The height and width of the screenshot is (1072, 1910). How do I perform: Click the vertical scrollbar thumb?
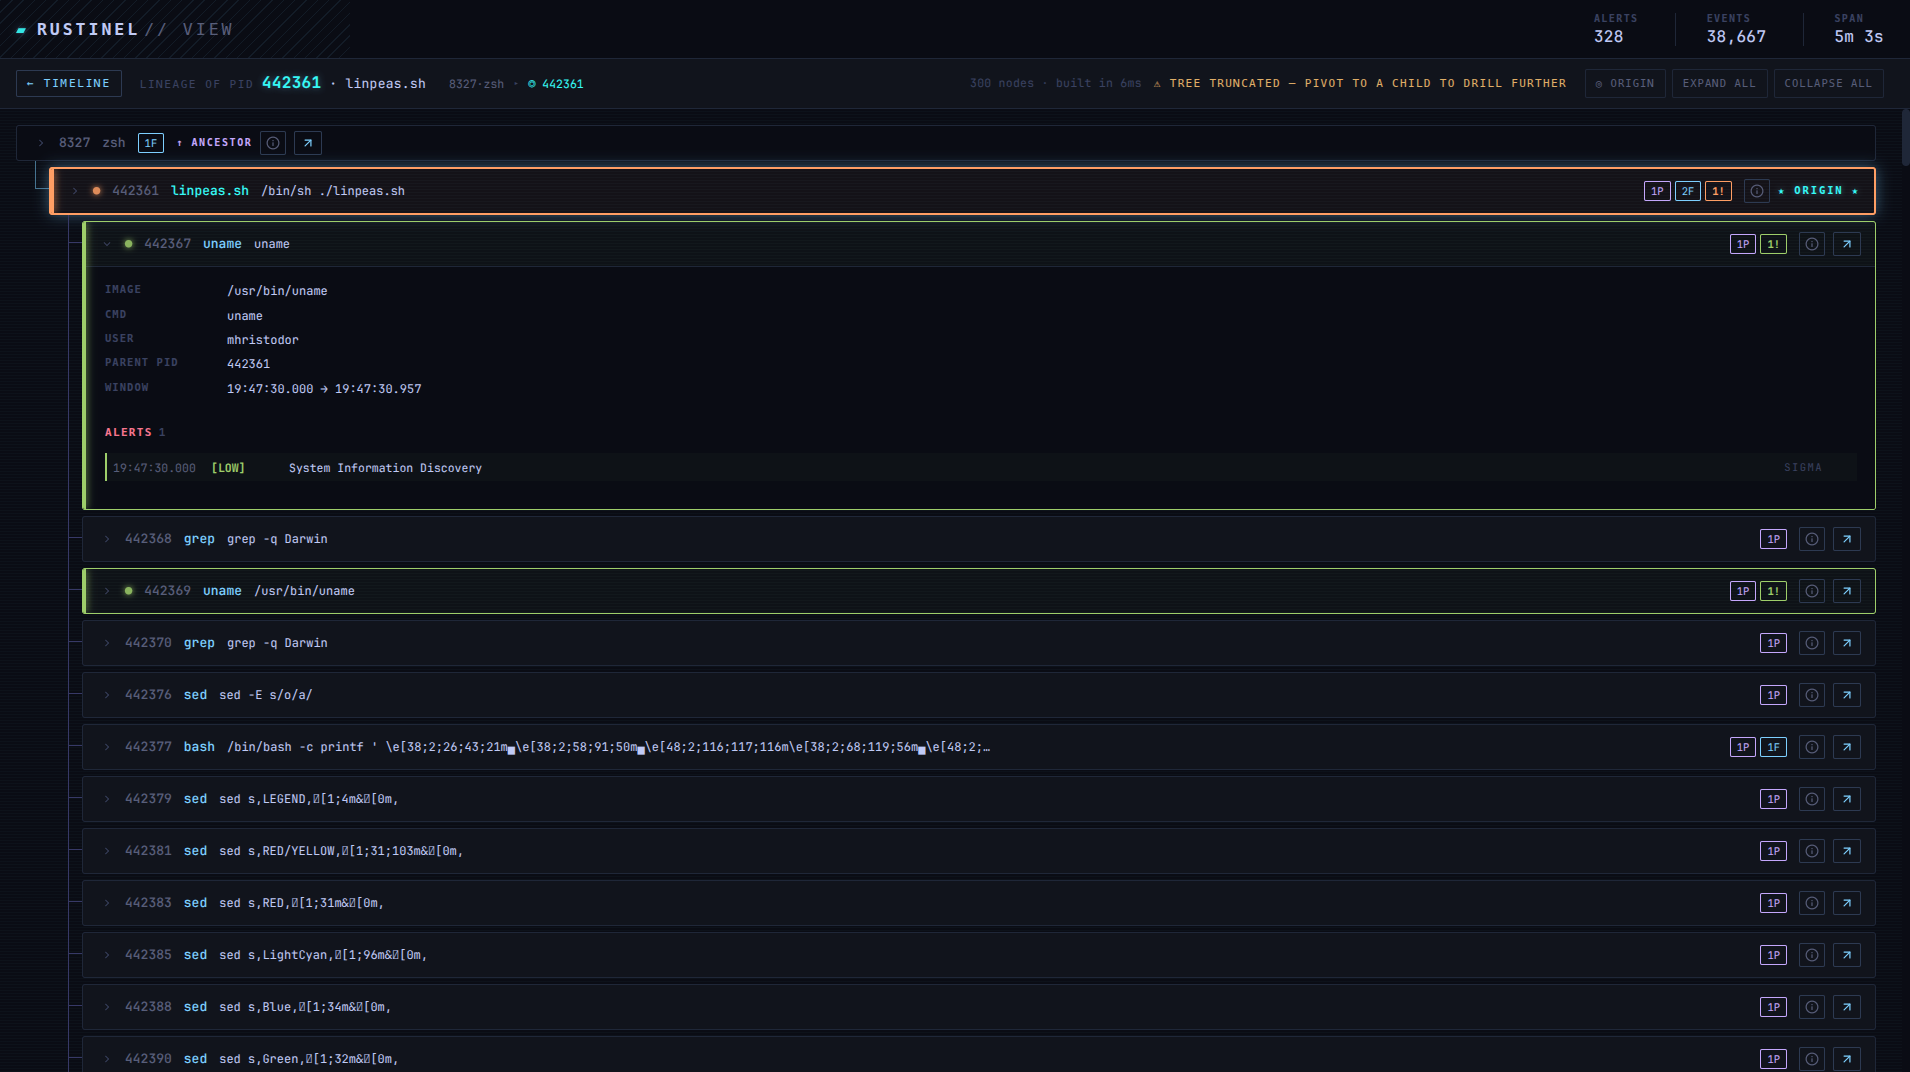tap(1905, 136)
